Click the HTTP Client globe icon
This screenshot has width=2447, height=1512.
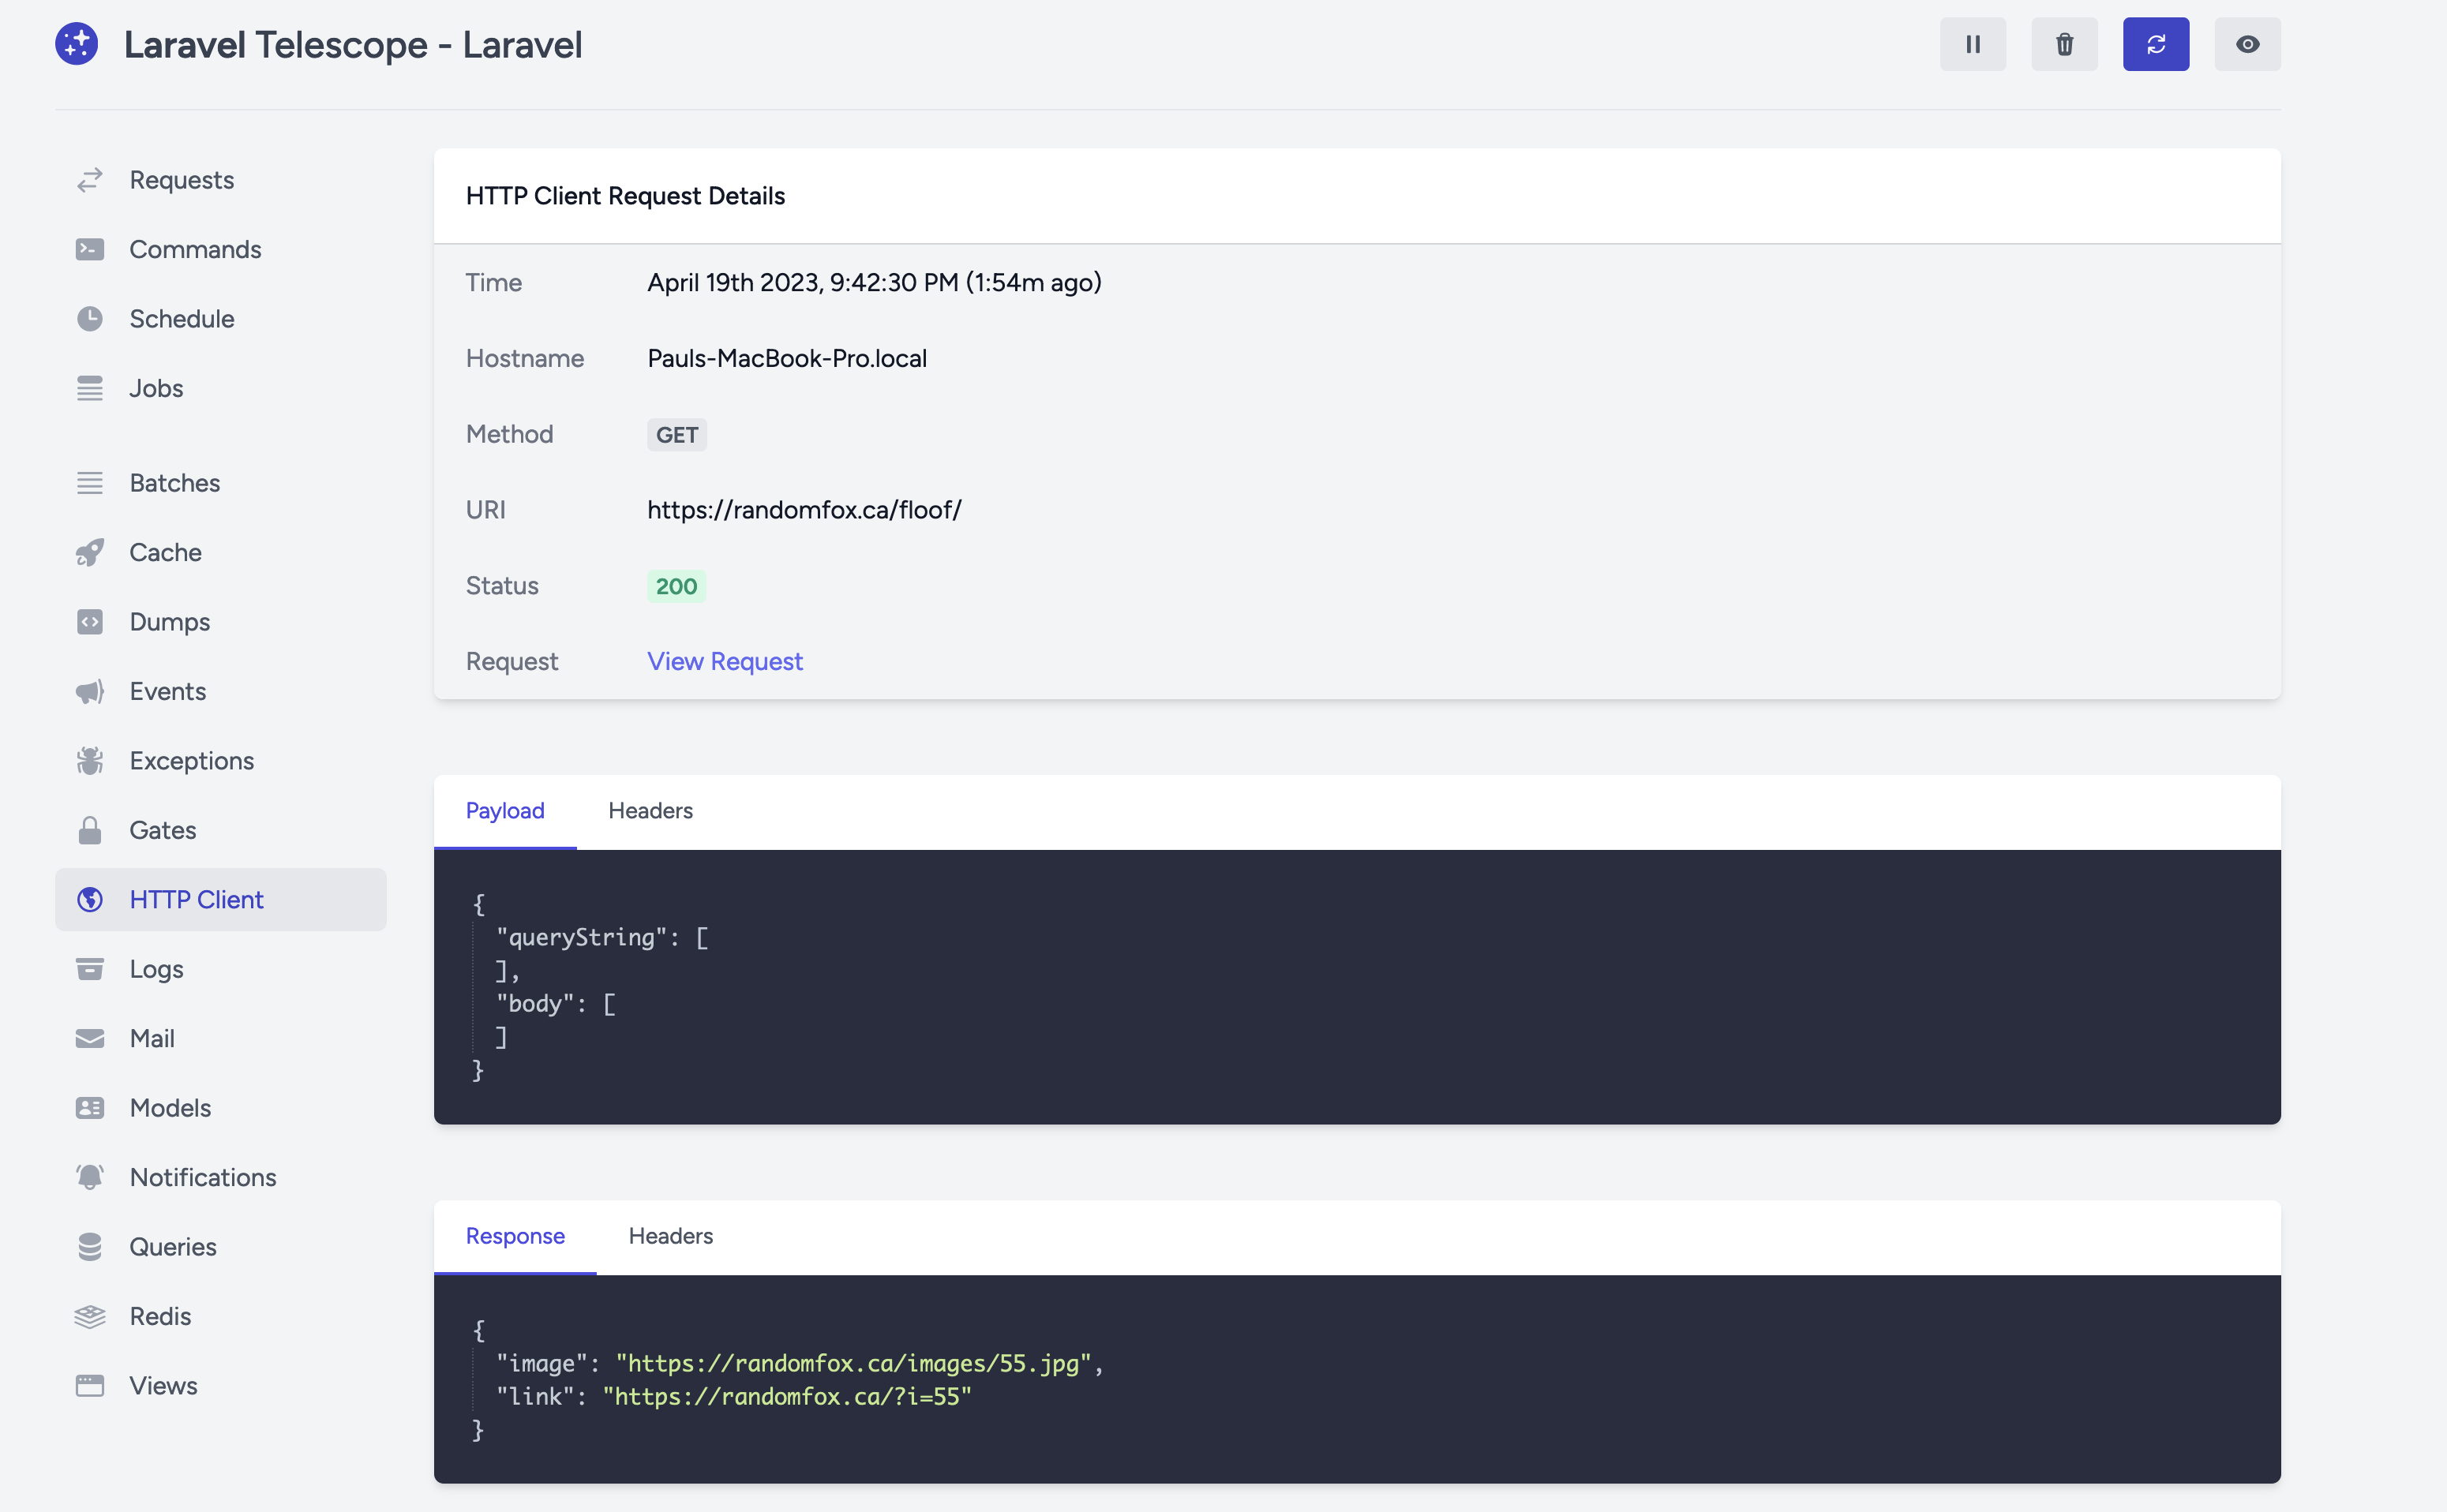click(90, 900)
